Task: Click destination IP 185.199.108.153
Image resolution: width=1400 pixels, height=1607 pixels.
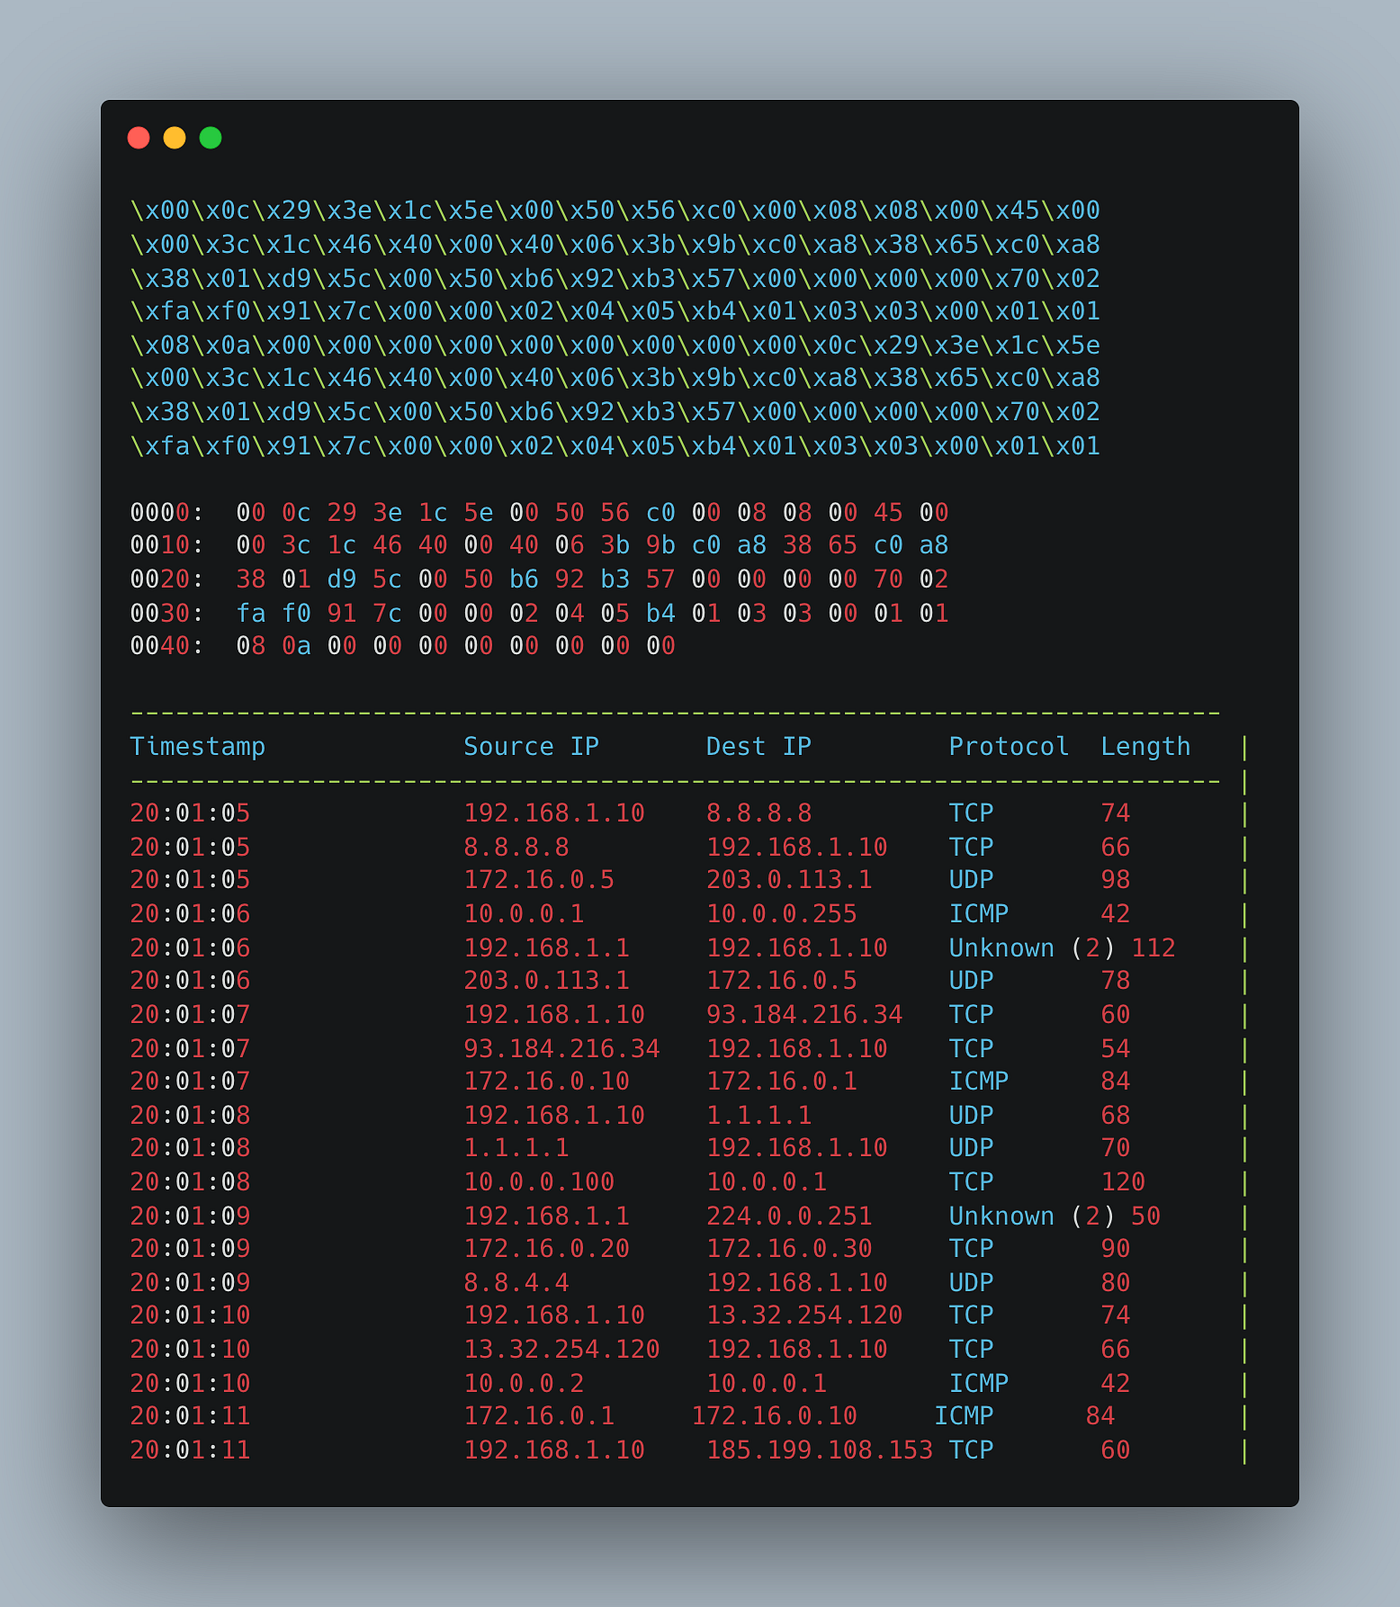Action: (819, 1450)
